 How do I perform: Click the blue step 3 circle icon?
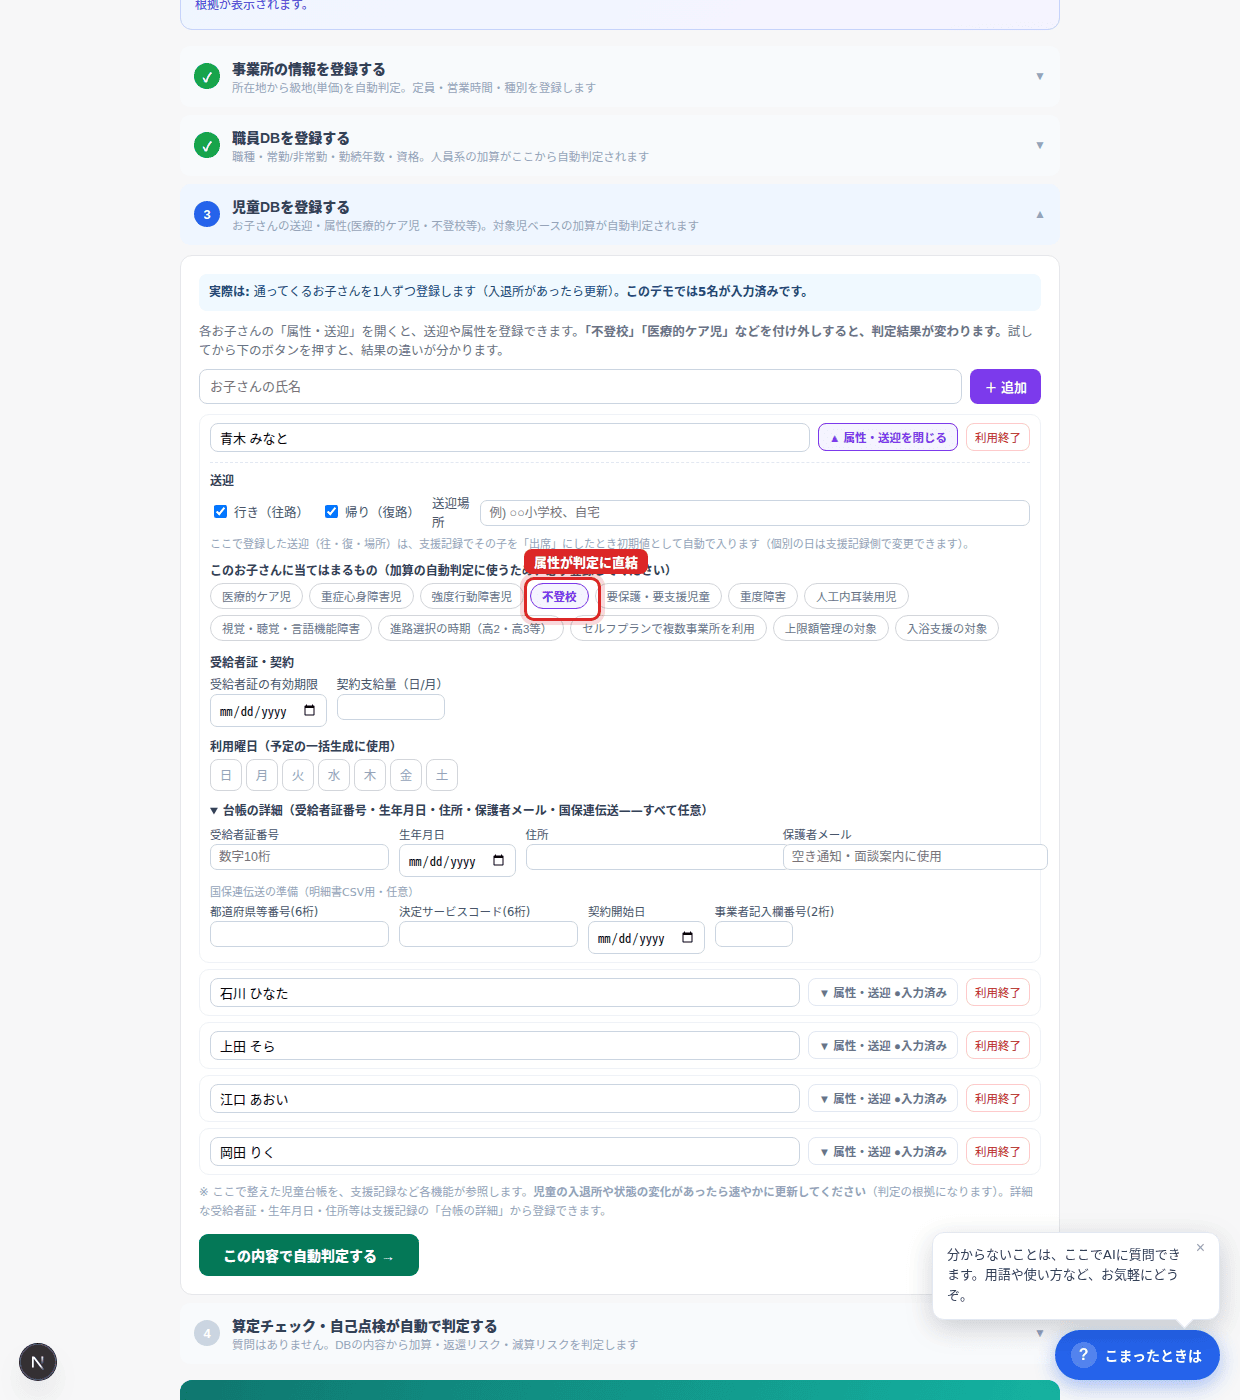(207, 214)
